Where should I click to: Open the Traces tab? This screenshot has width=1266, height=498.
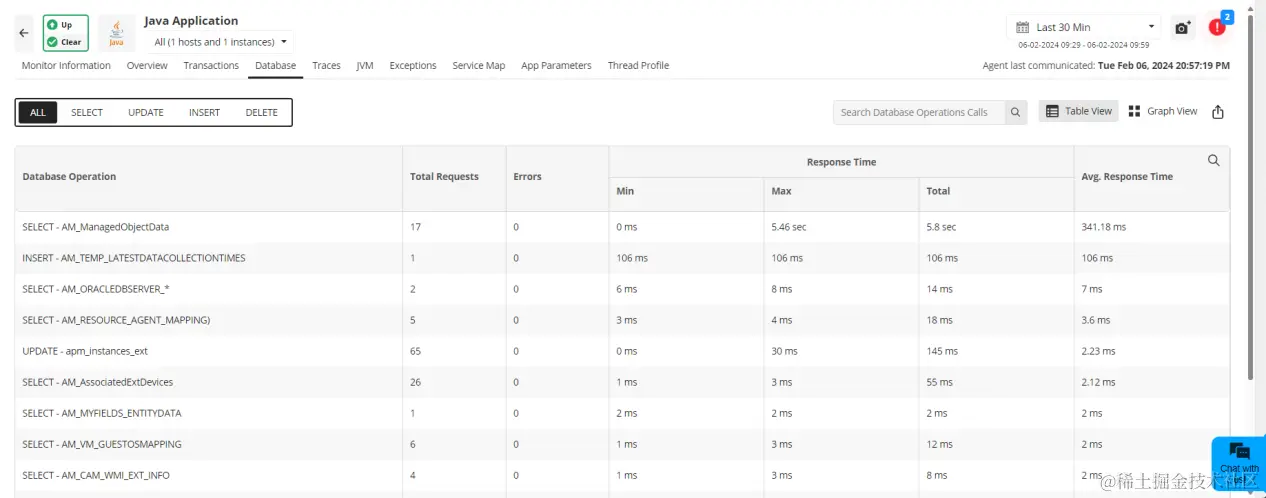(x=326, y=66)
